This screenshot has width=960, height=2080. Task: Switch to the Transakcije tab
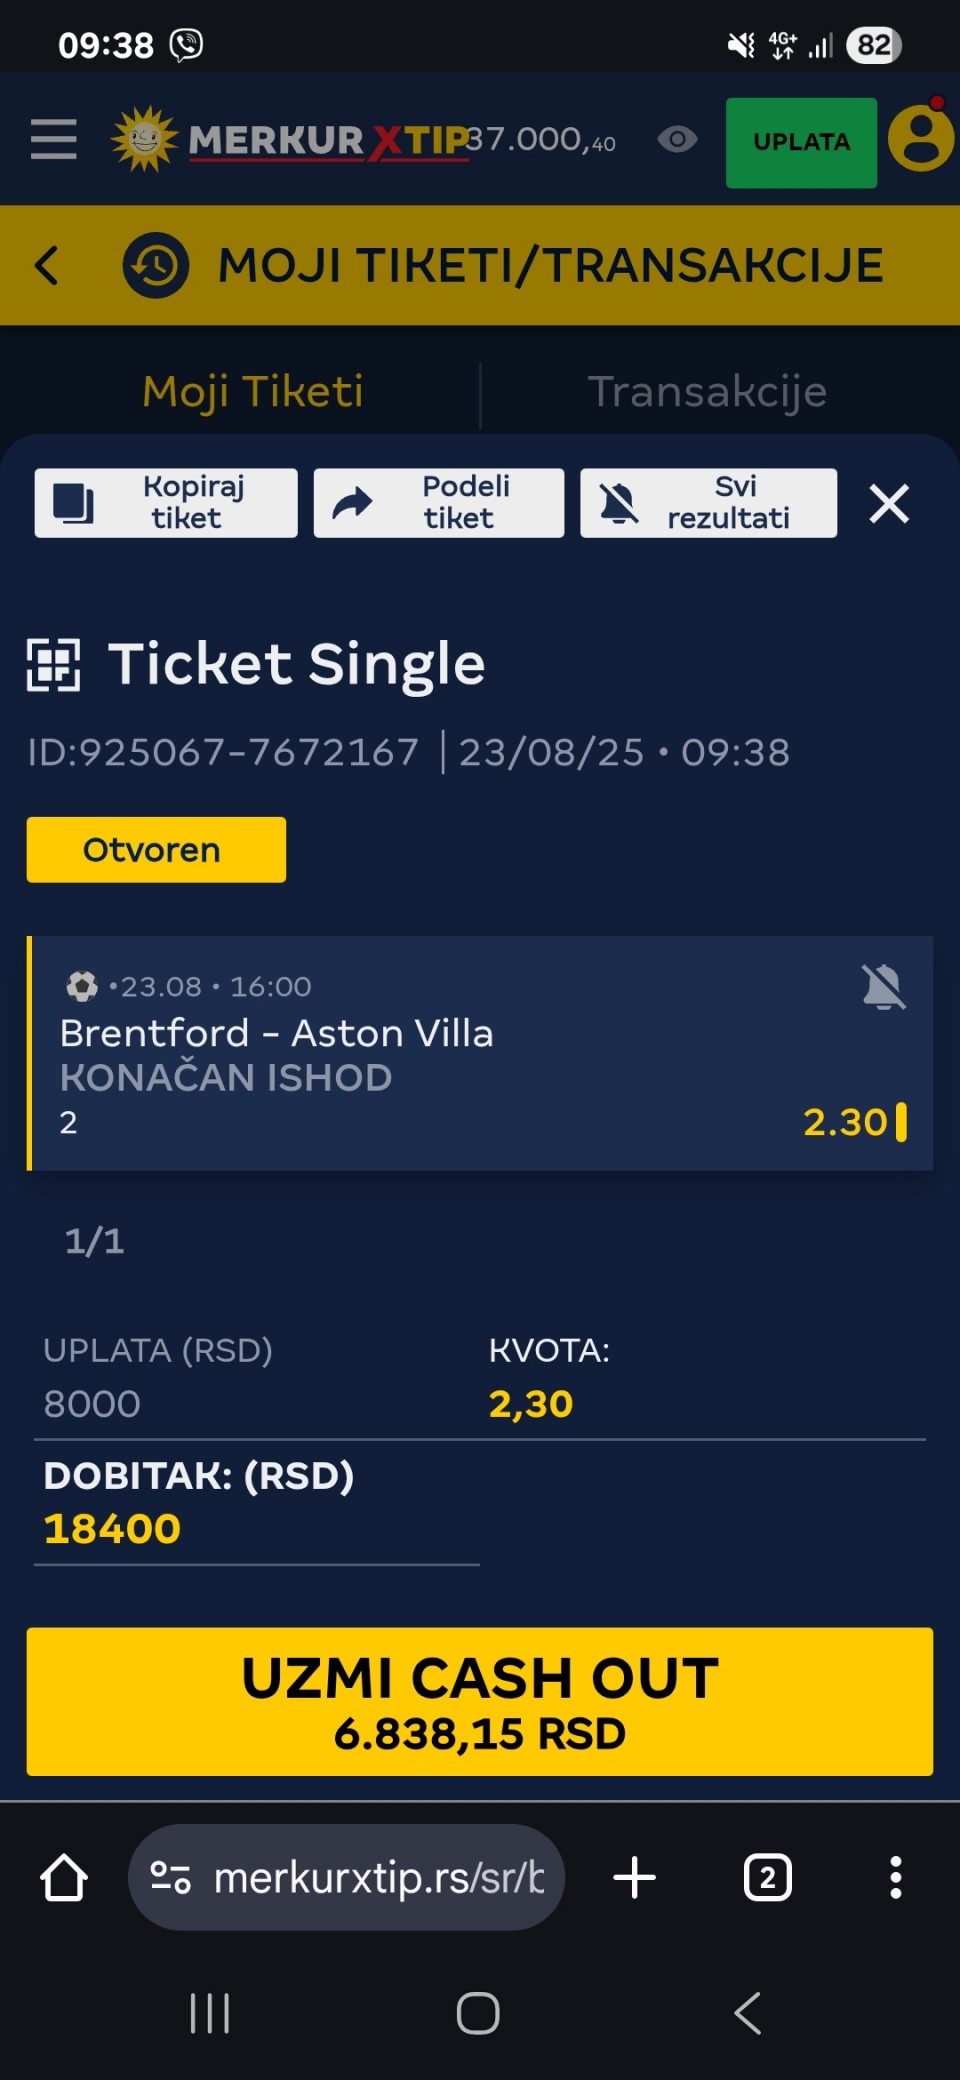[707, 391]
